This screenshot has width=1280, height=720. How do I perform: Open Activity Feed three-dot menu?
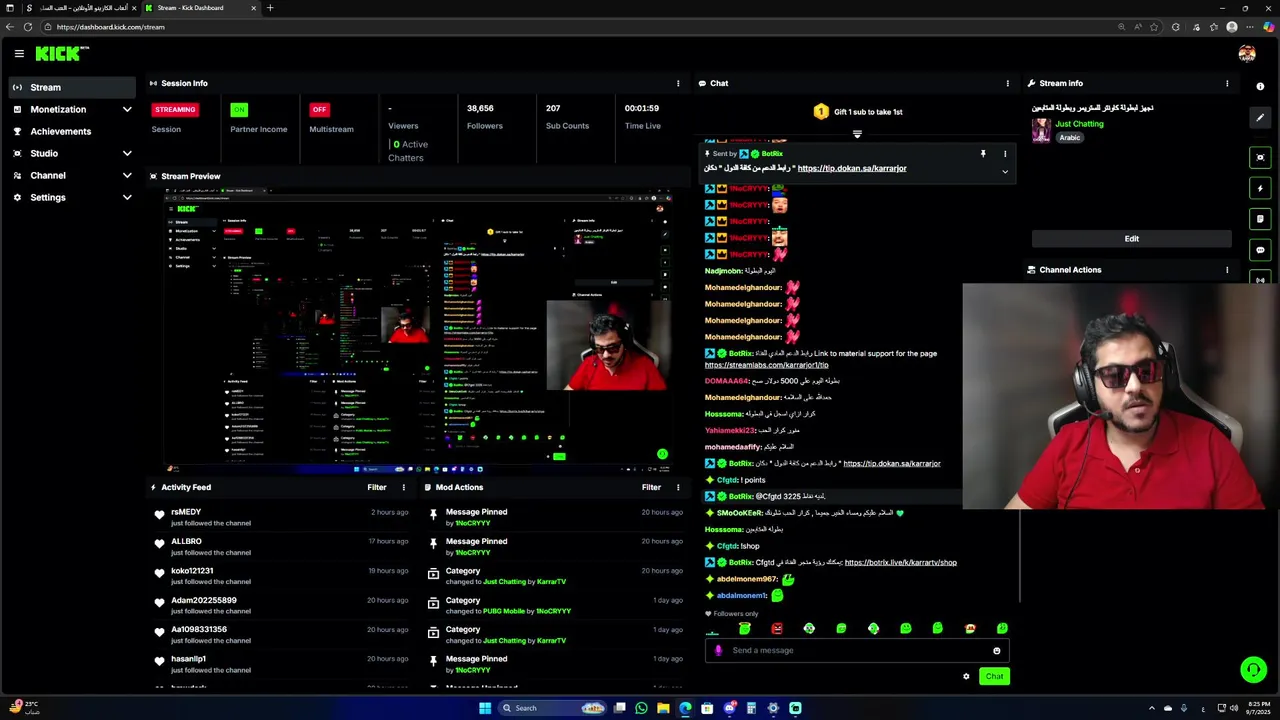click(404, 487)
